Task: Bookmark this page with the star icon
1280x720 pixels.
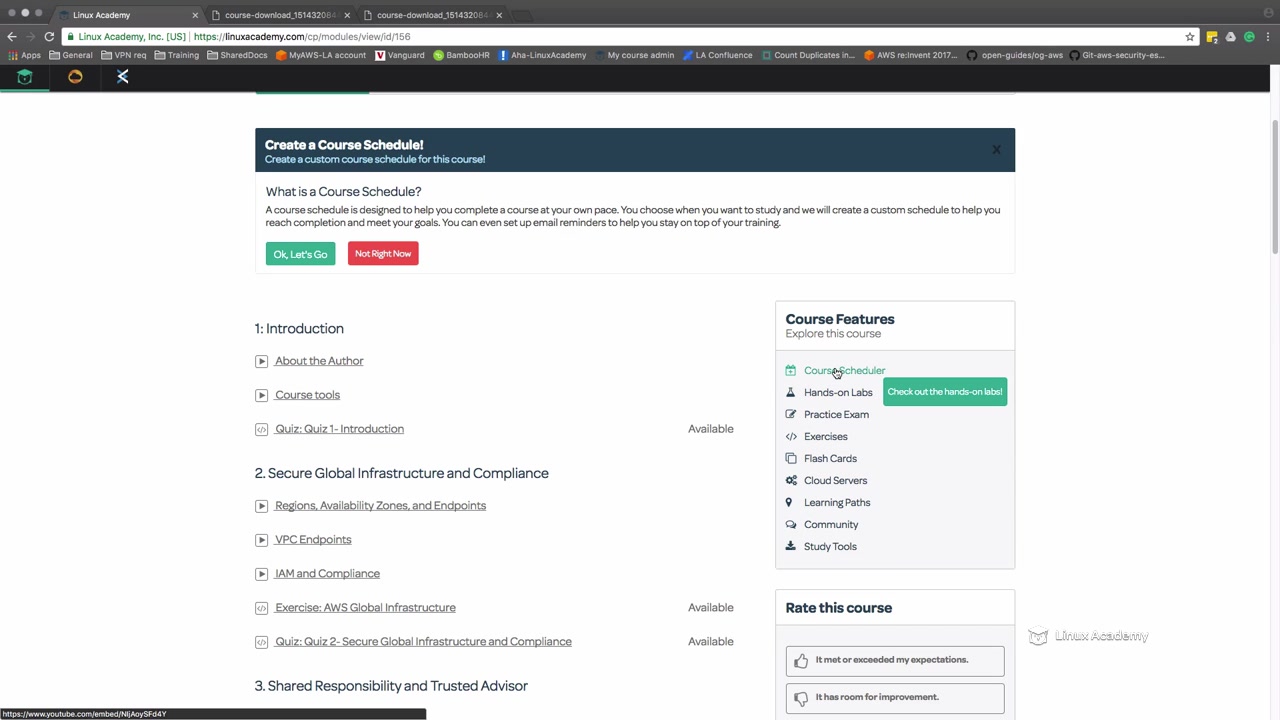Action: (1190, 37)
